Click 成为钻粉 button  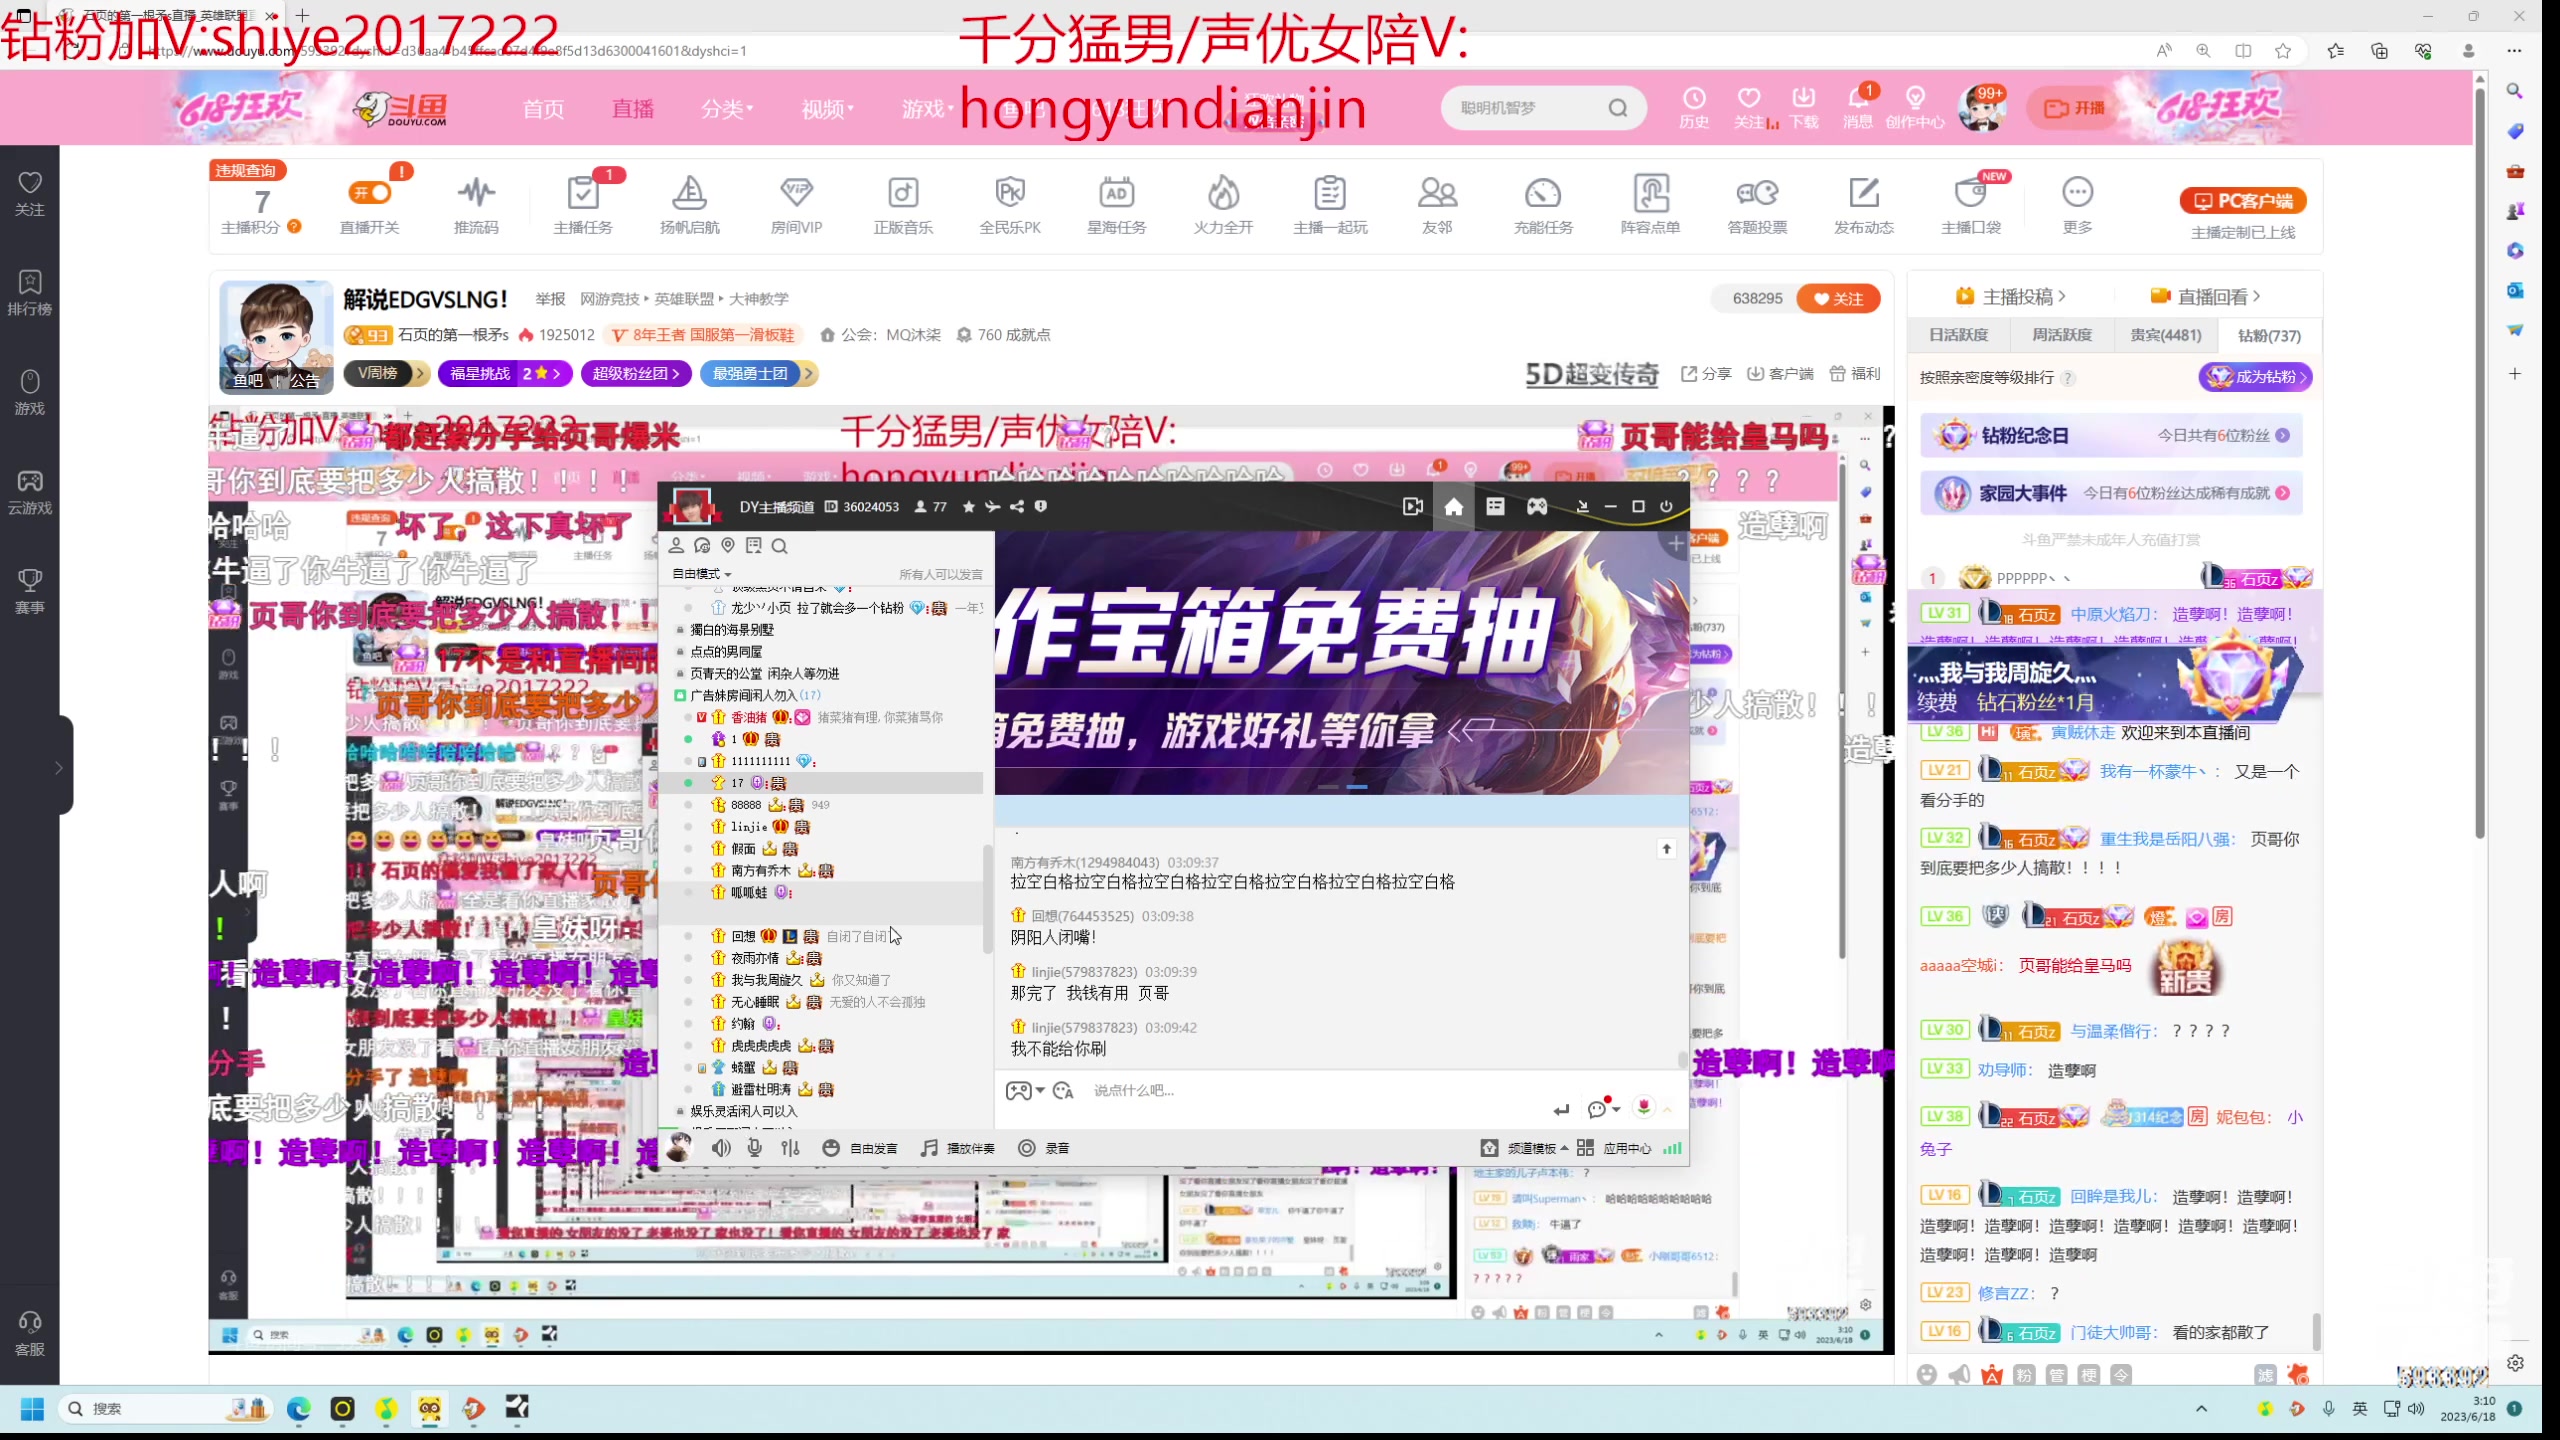click(x=2256, y=377)
